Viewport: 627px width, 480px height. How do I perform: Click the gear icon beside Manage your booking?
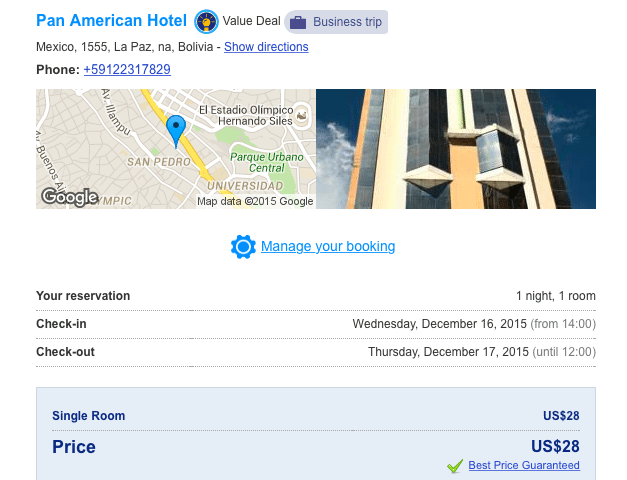coord(243,247)
